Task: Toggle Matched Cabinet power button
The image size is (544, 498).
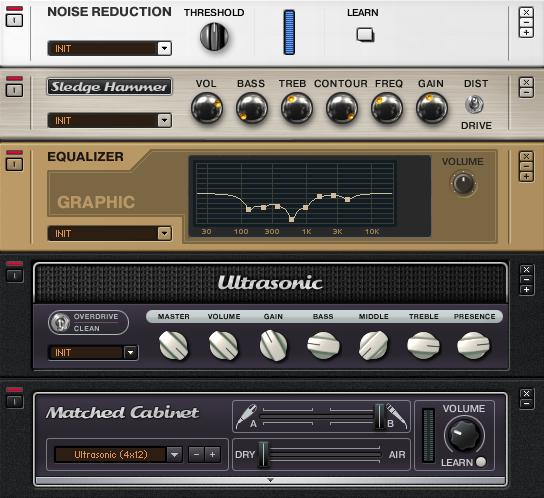Action: point(15,402)
